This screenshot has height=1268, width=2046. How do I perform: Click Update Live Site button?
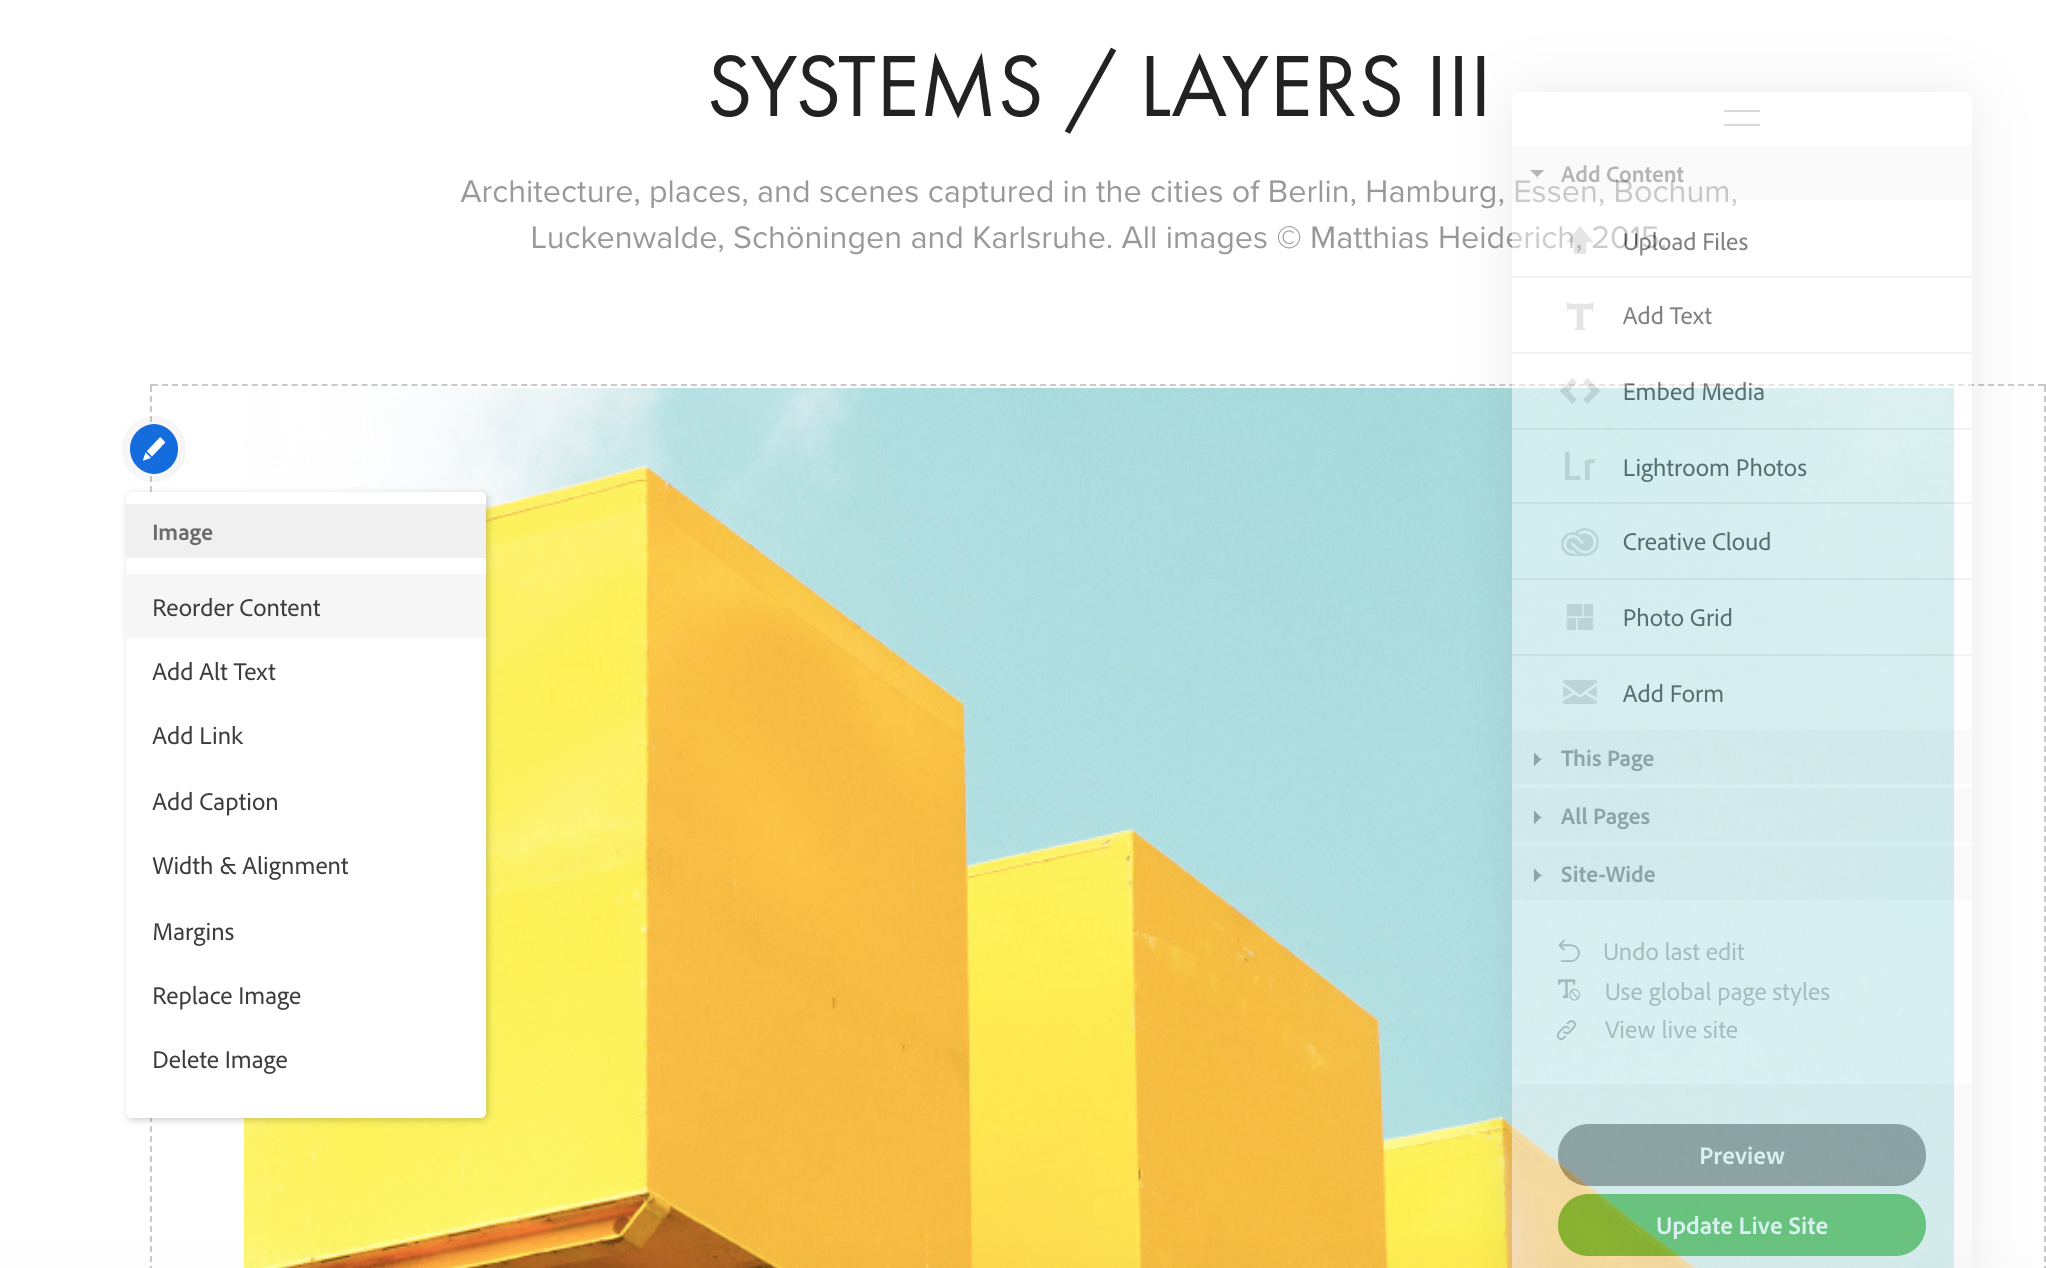[x=1741, y=1226]
